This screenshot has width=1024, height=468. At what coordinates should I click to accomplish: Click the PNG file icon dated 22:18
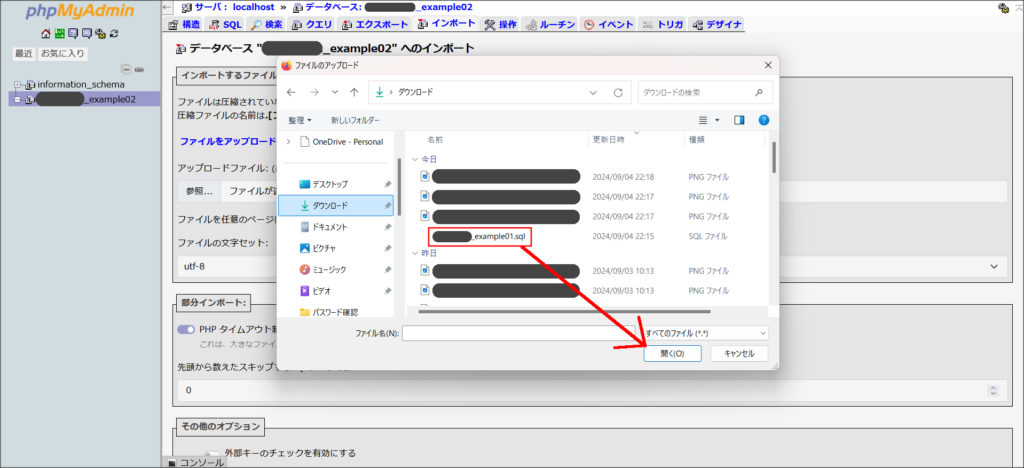click(x=425, y=176)
